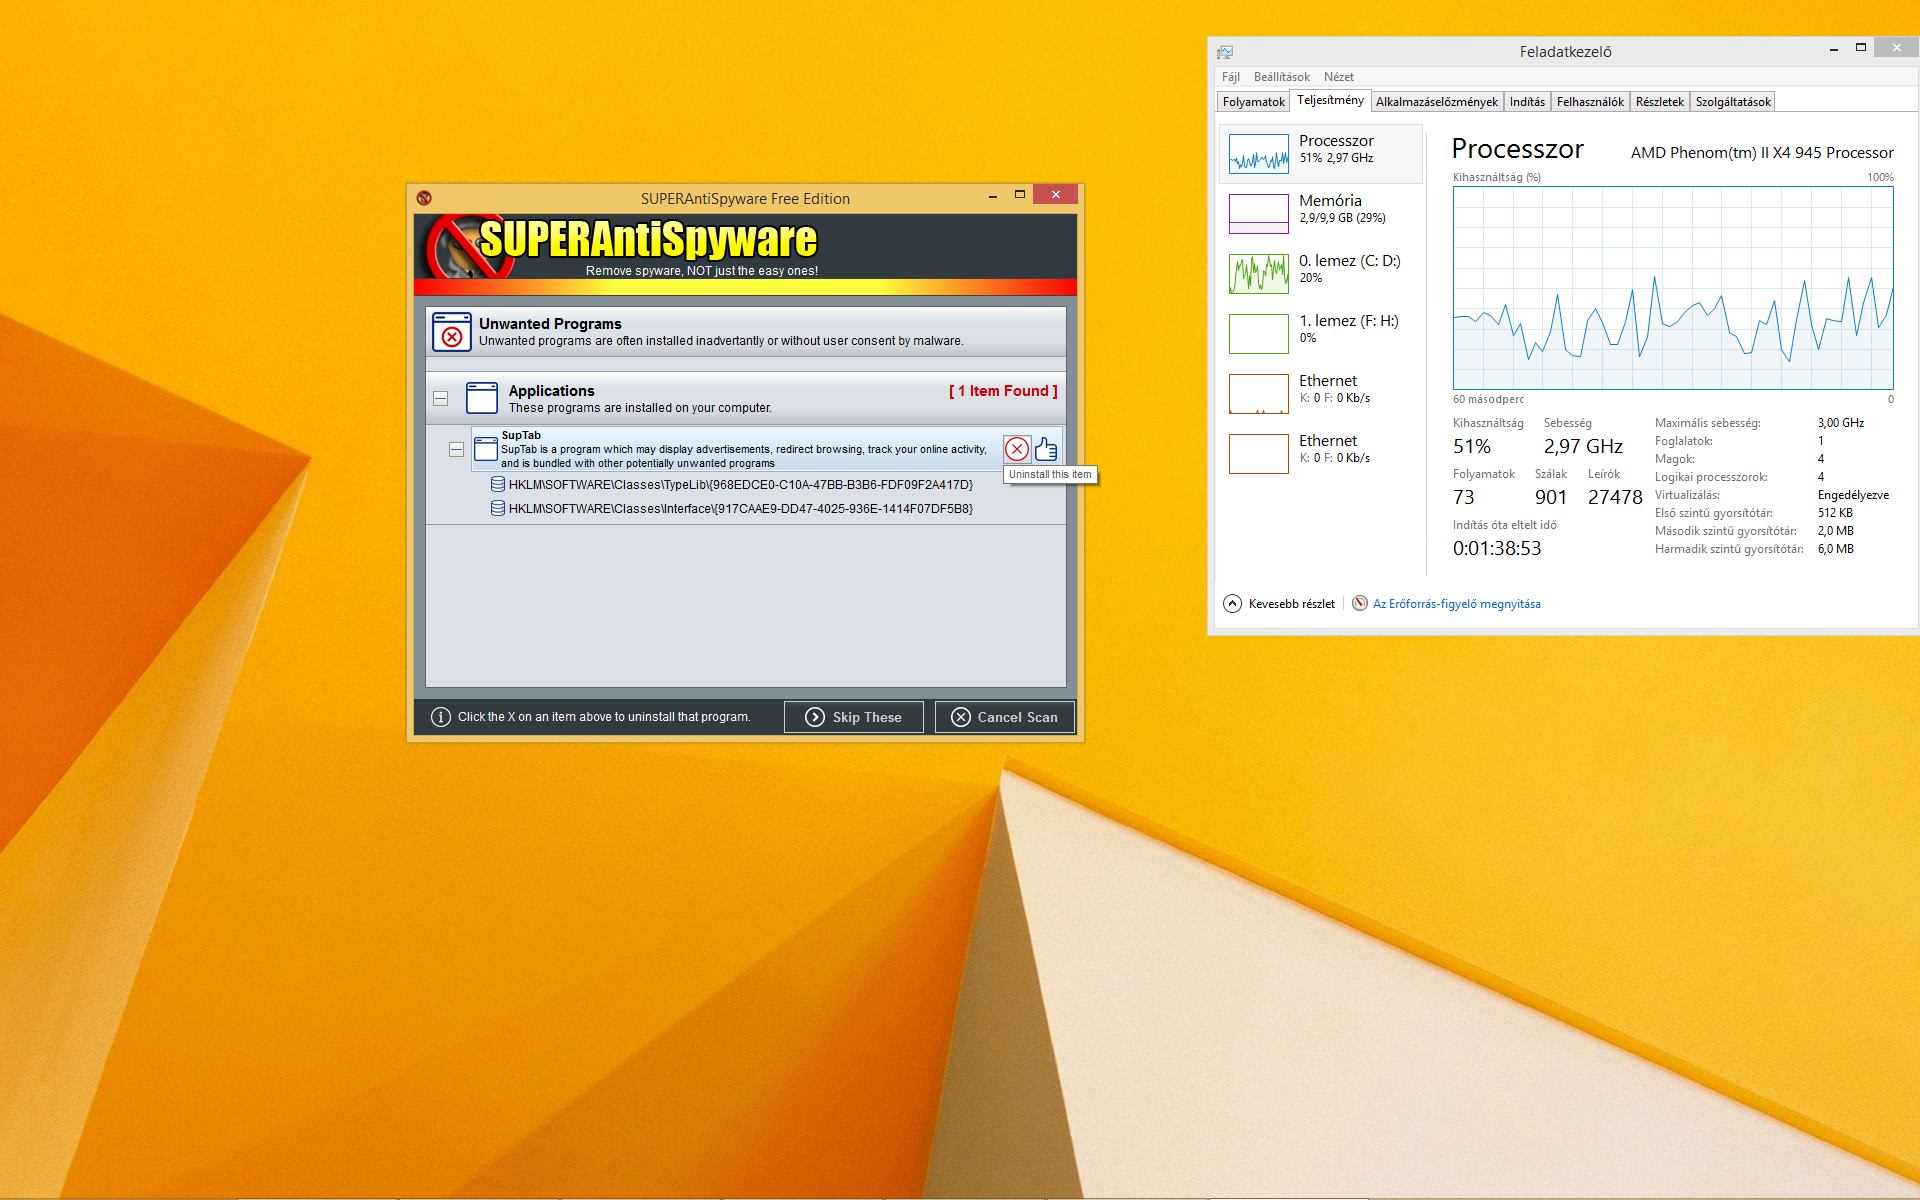Switch to the Folyamatok tab
This screenshot has height=1200, width=1920.
tap(1253, 102)
